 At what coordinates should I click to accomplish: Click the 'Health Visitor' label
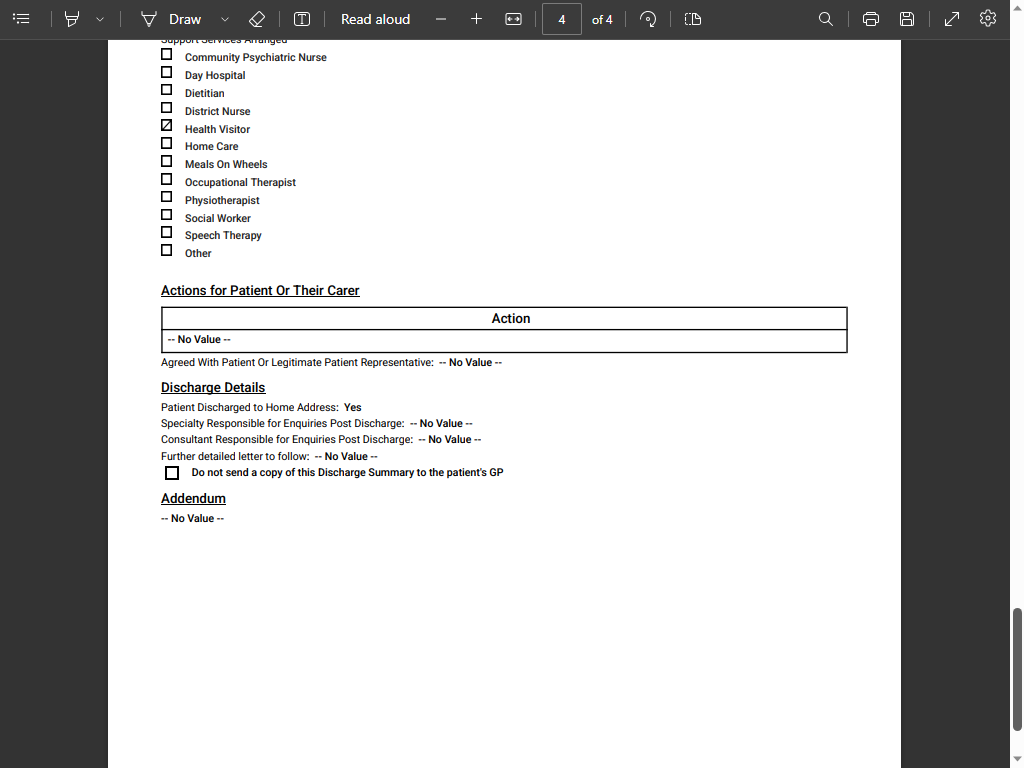click(x=217, y=129)
